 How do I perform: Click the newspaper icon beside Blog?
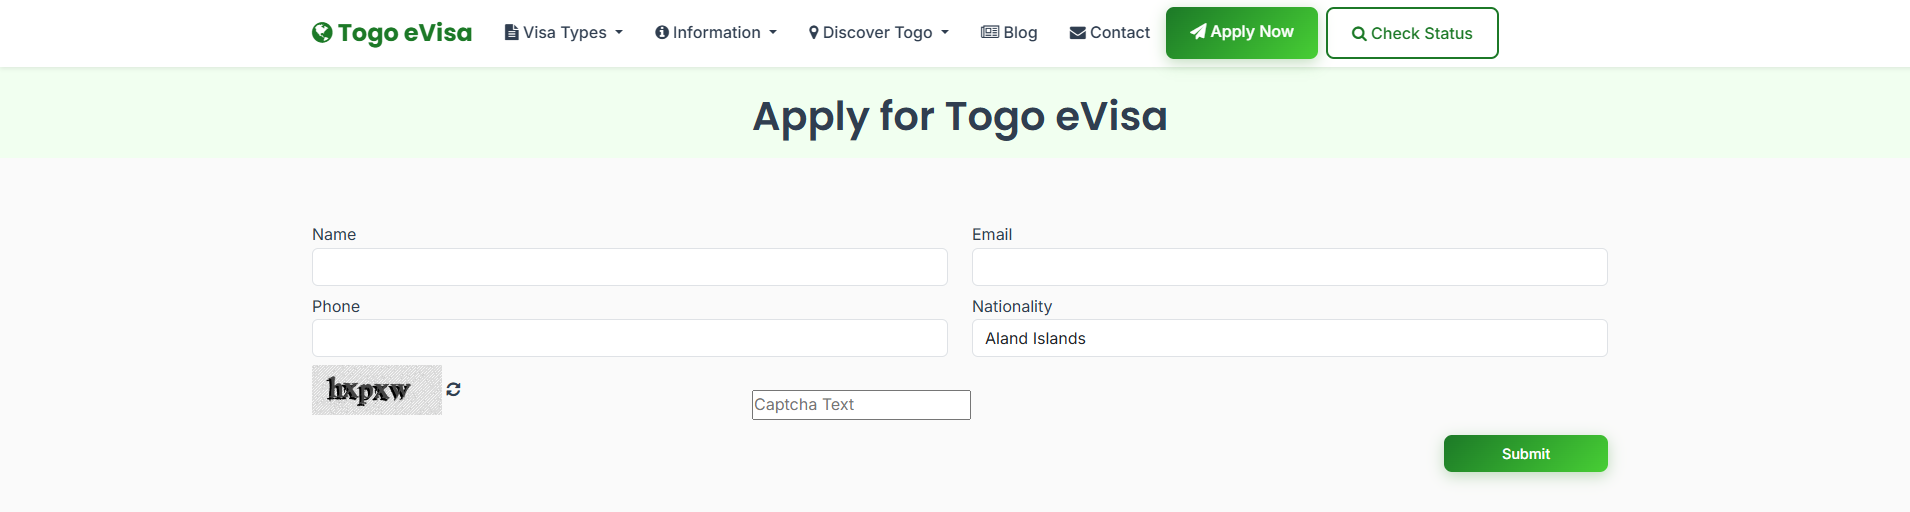(990, 32)
